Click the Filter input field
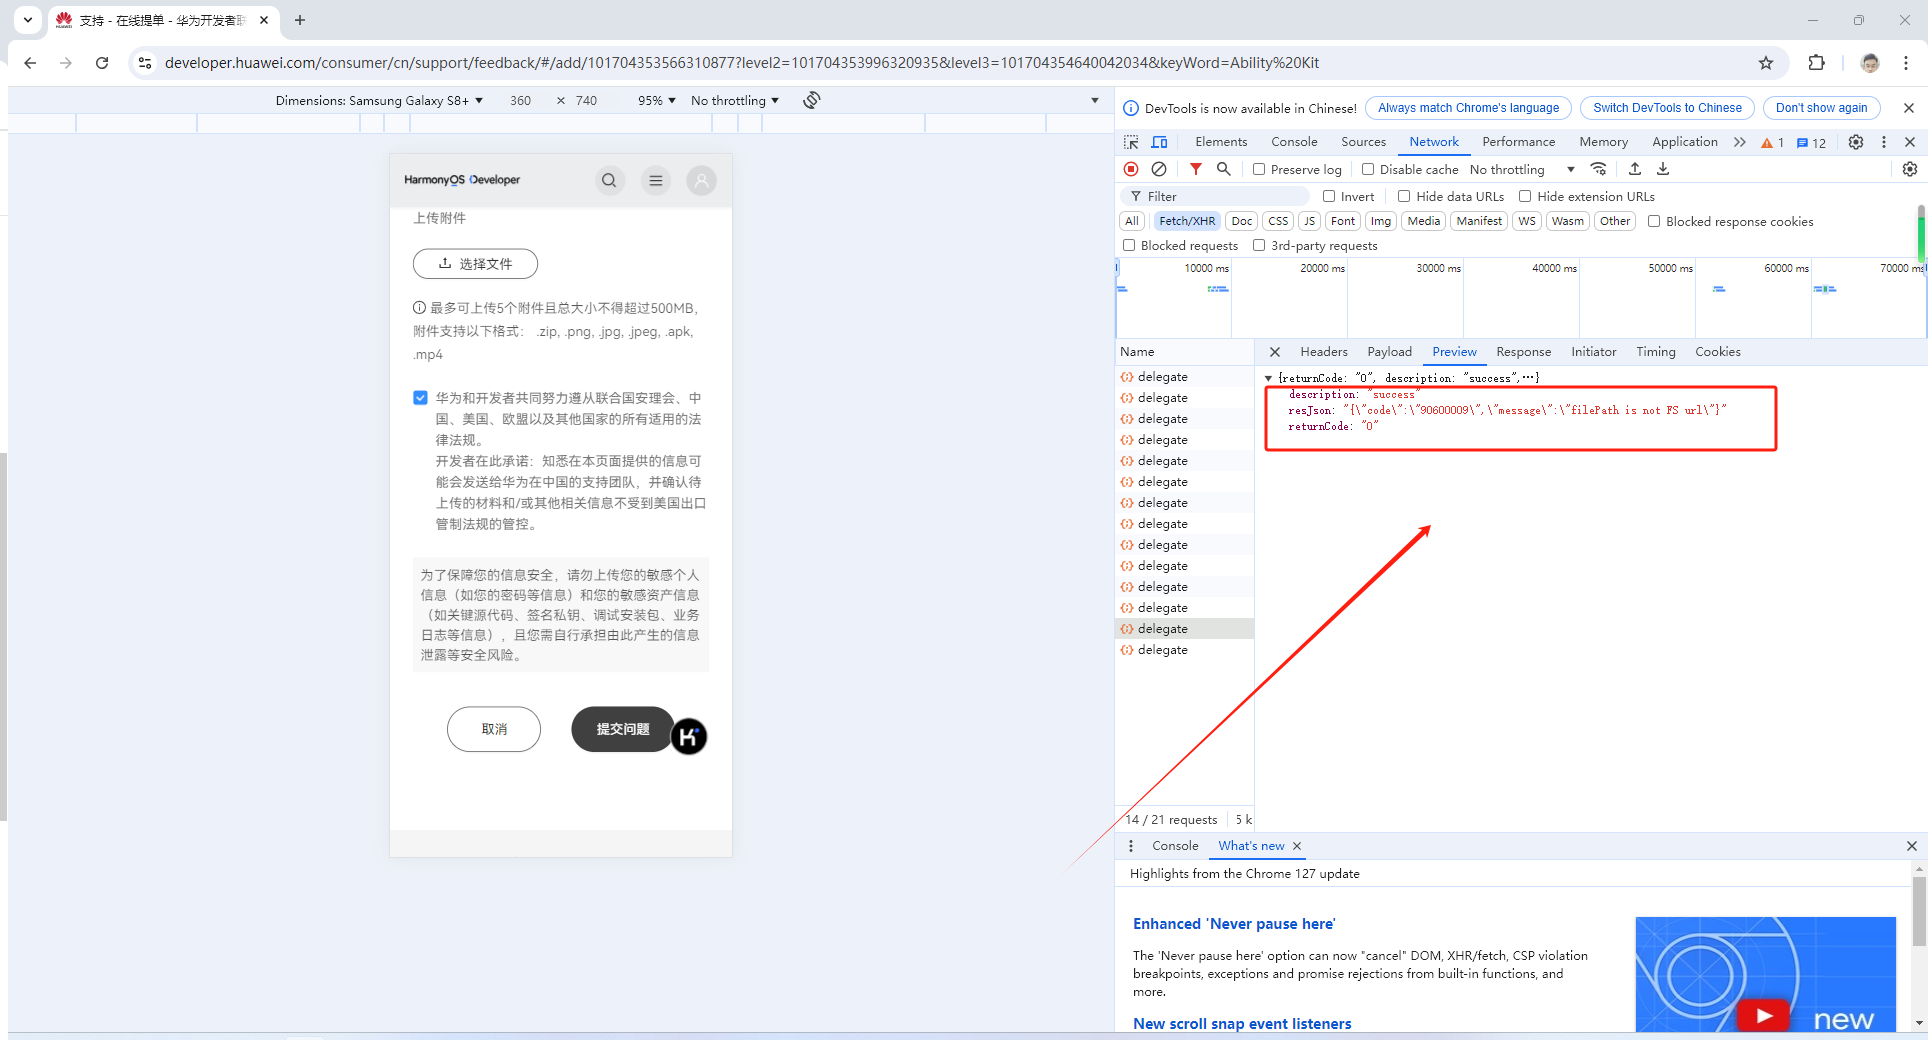The height and width of the screenshot is (1040, 1928). tap(1215, 196)
